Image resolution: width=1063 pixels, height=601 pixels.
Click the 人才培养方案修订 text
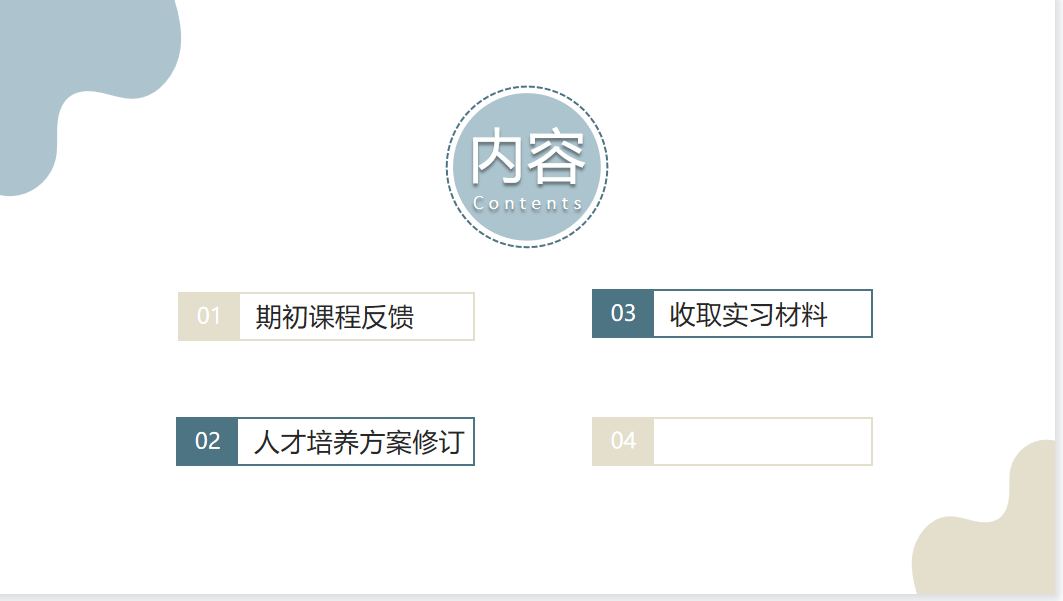[x=357, y=442]
